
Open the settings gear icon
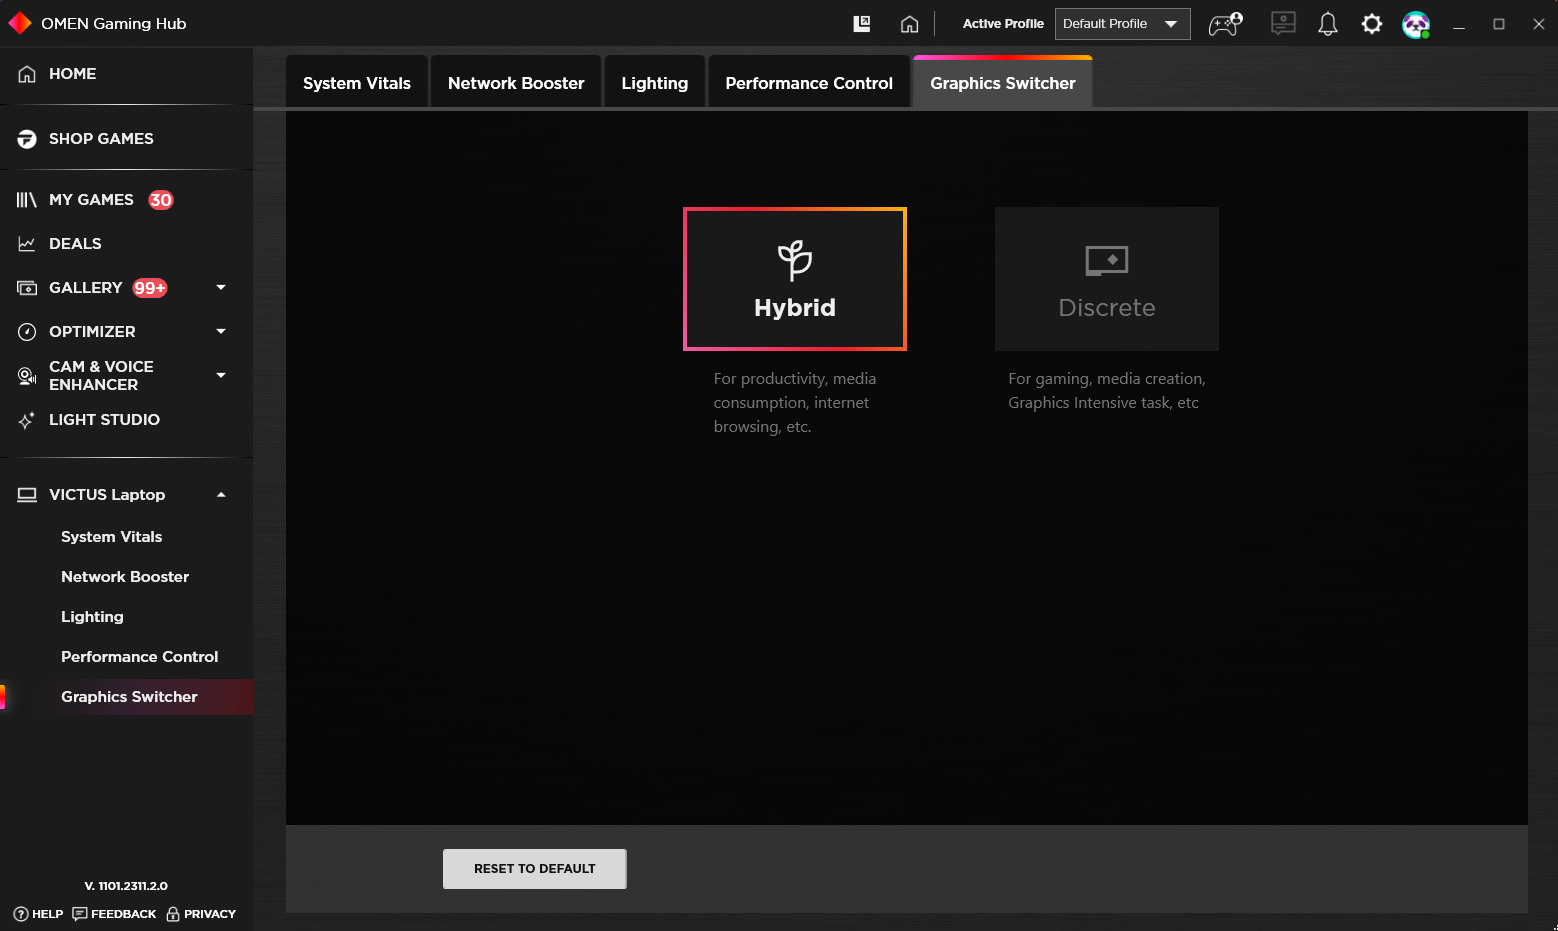point(1372,24)
